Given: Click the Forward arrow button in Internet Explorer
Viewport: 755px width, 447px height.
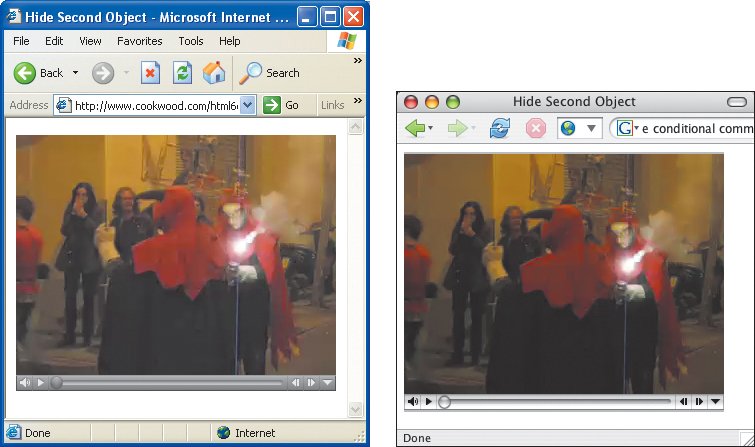Looking at the screenshot, I should [x=103, y=73].
